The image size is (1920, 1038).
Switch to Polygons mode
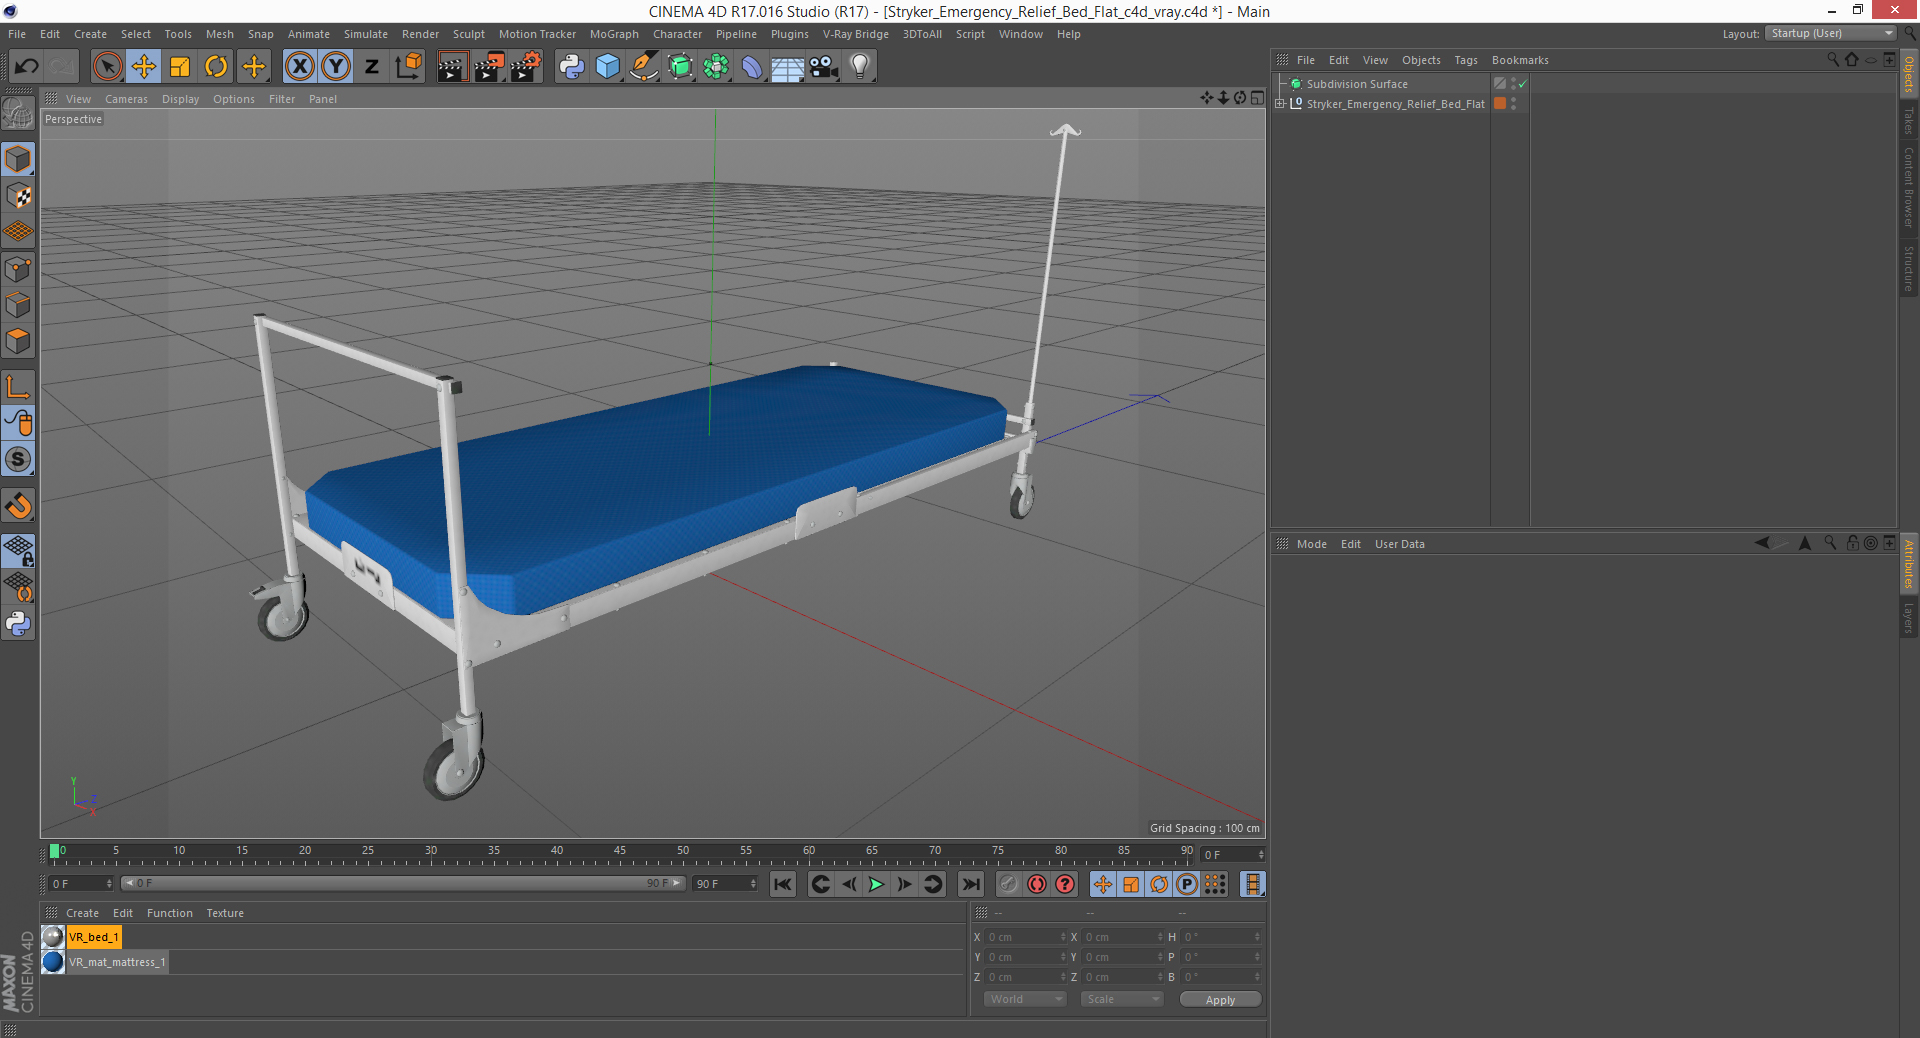18,341
